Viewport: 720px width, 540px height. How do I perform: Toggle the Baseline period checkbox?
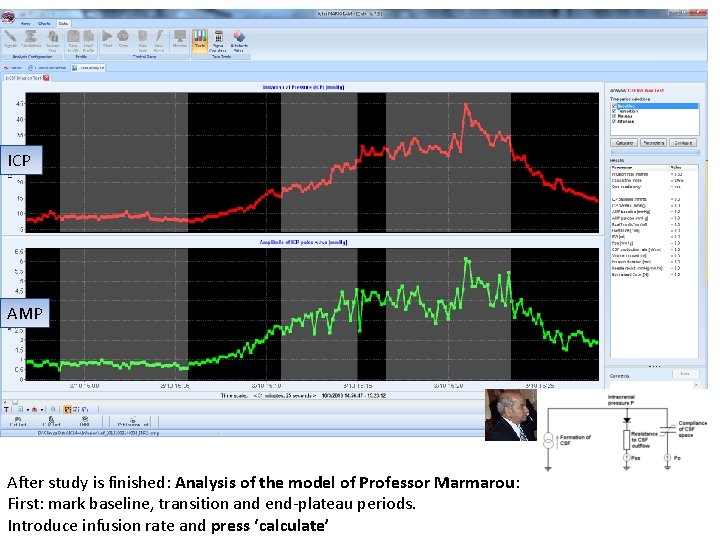point(614,106)
